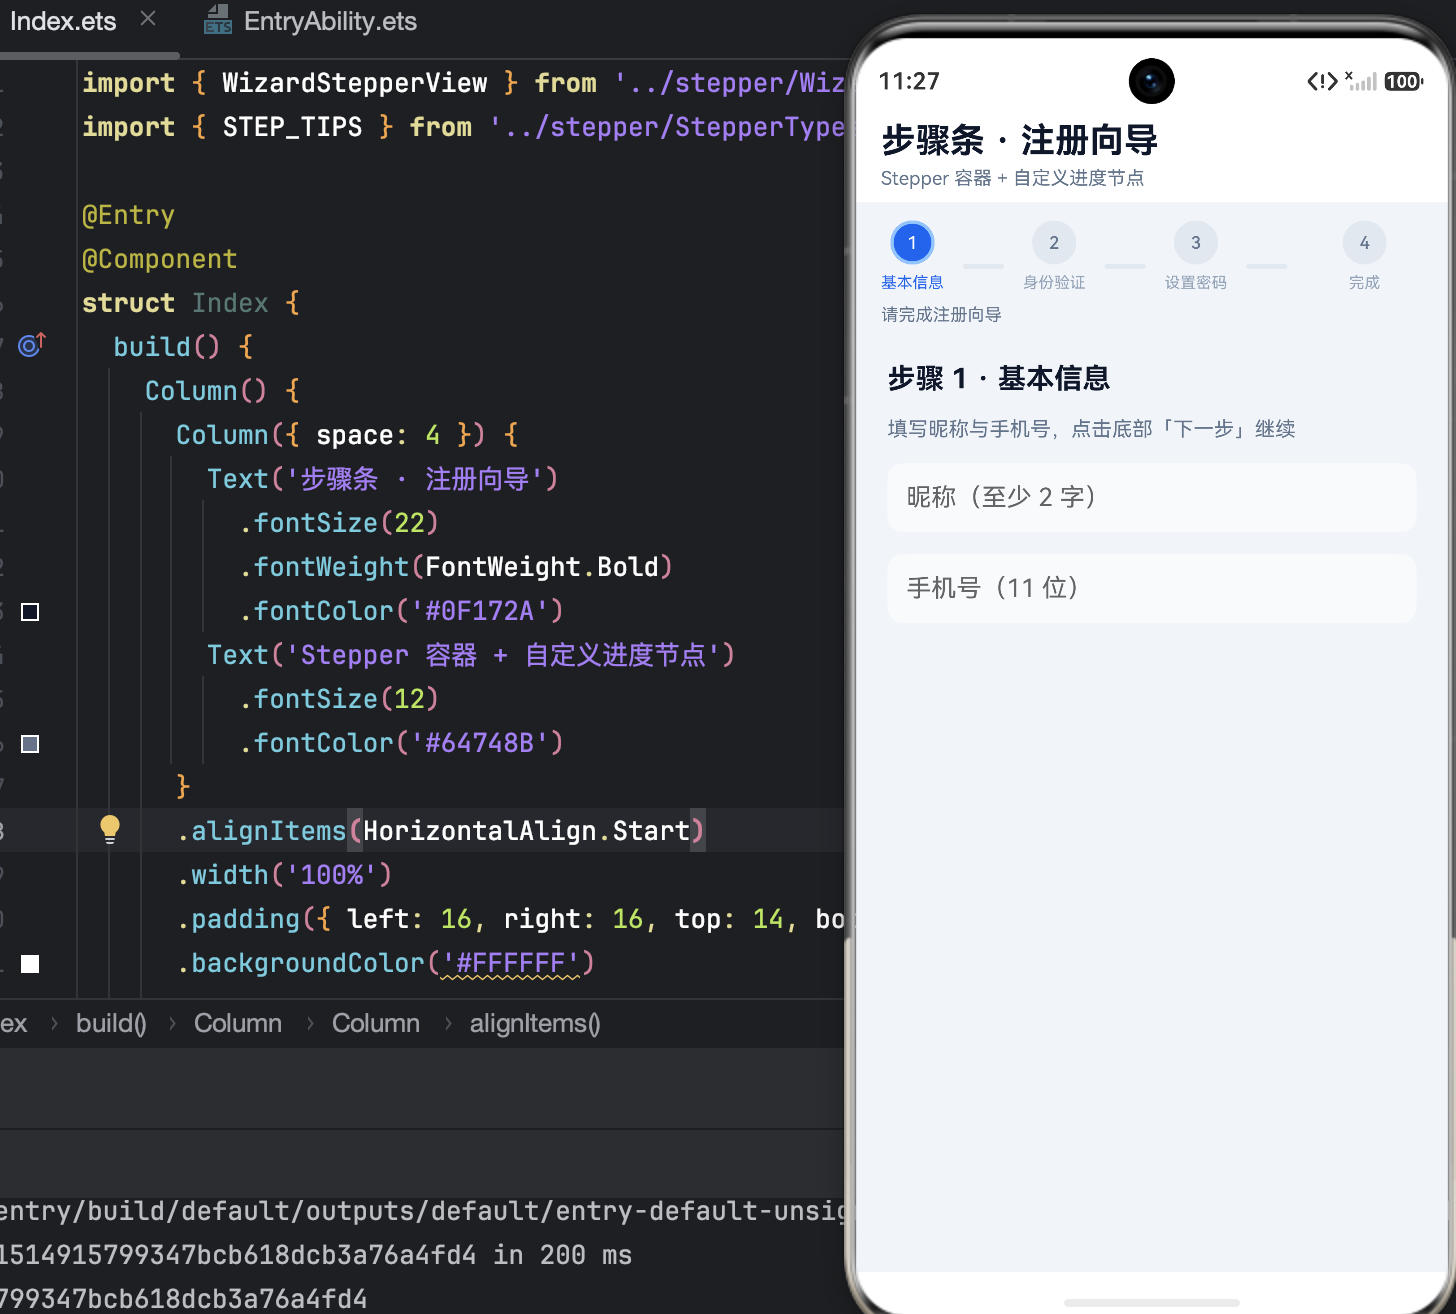Click the 步骤条 · 注册向导 title in preview

[1019, 140]
